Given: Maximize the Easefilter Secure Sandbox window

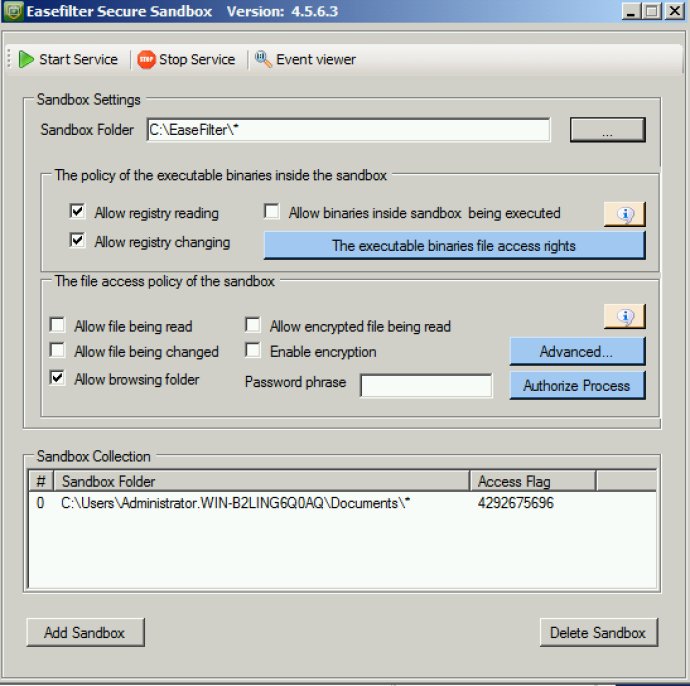Looking at the screenshot, I should coord(652,11).
